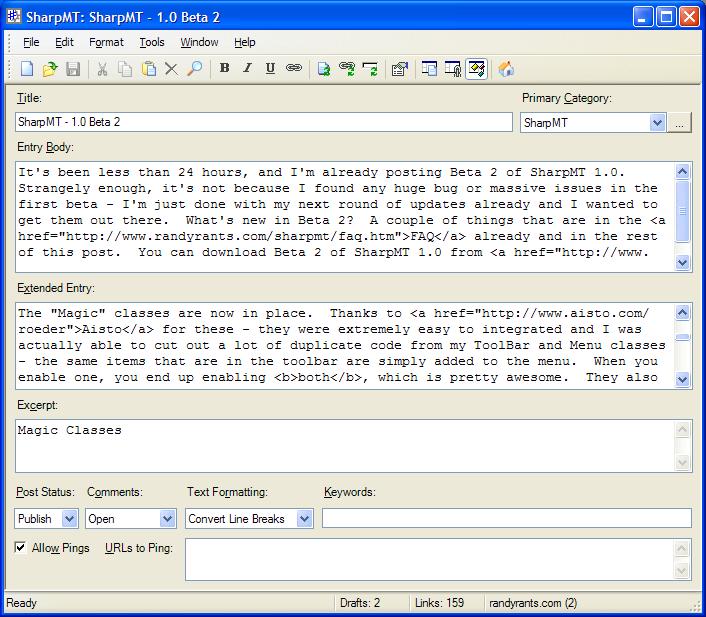
Task: Click the document refresh icon with green arrow
Action: pos(324,69)
